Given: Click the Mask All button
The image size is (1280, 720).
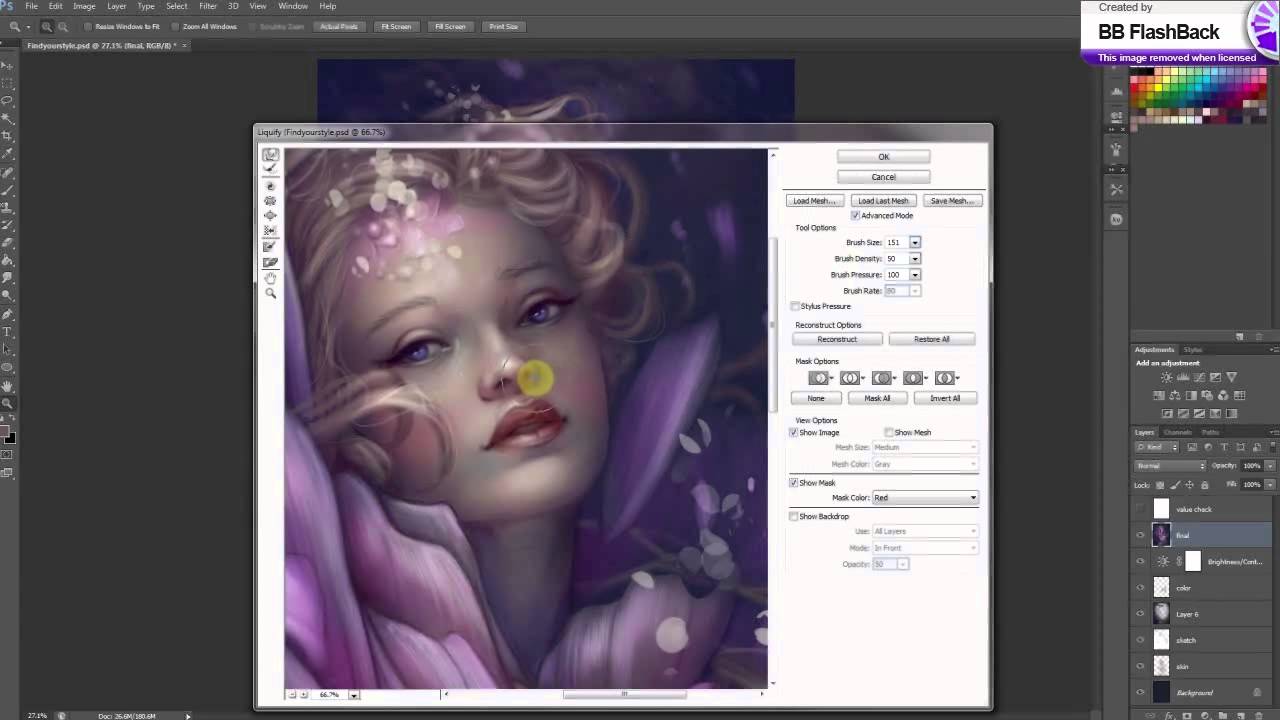Looking at the screenshot, I should (877, 398).
